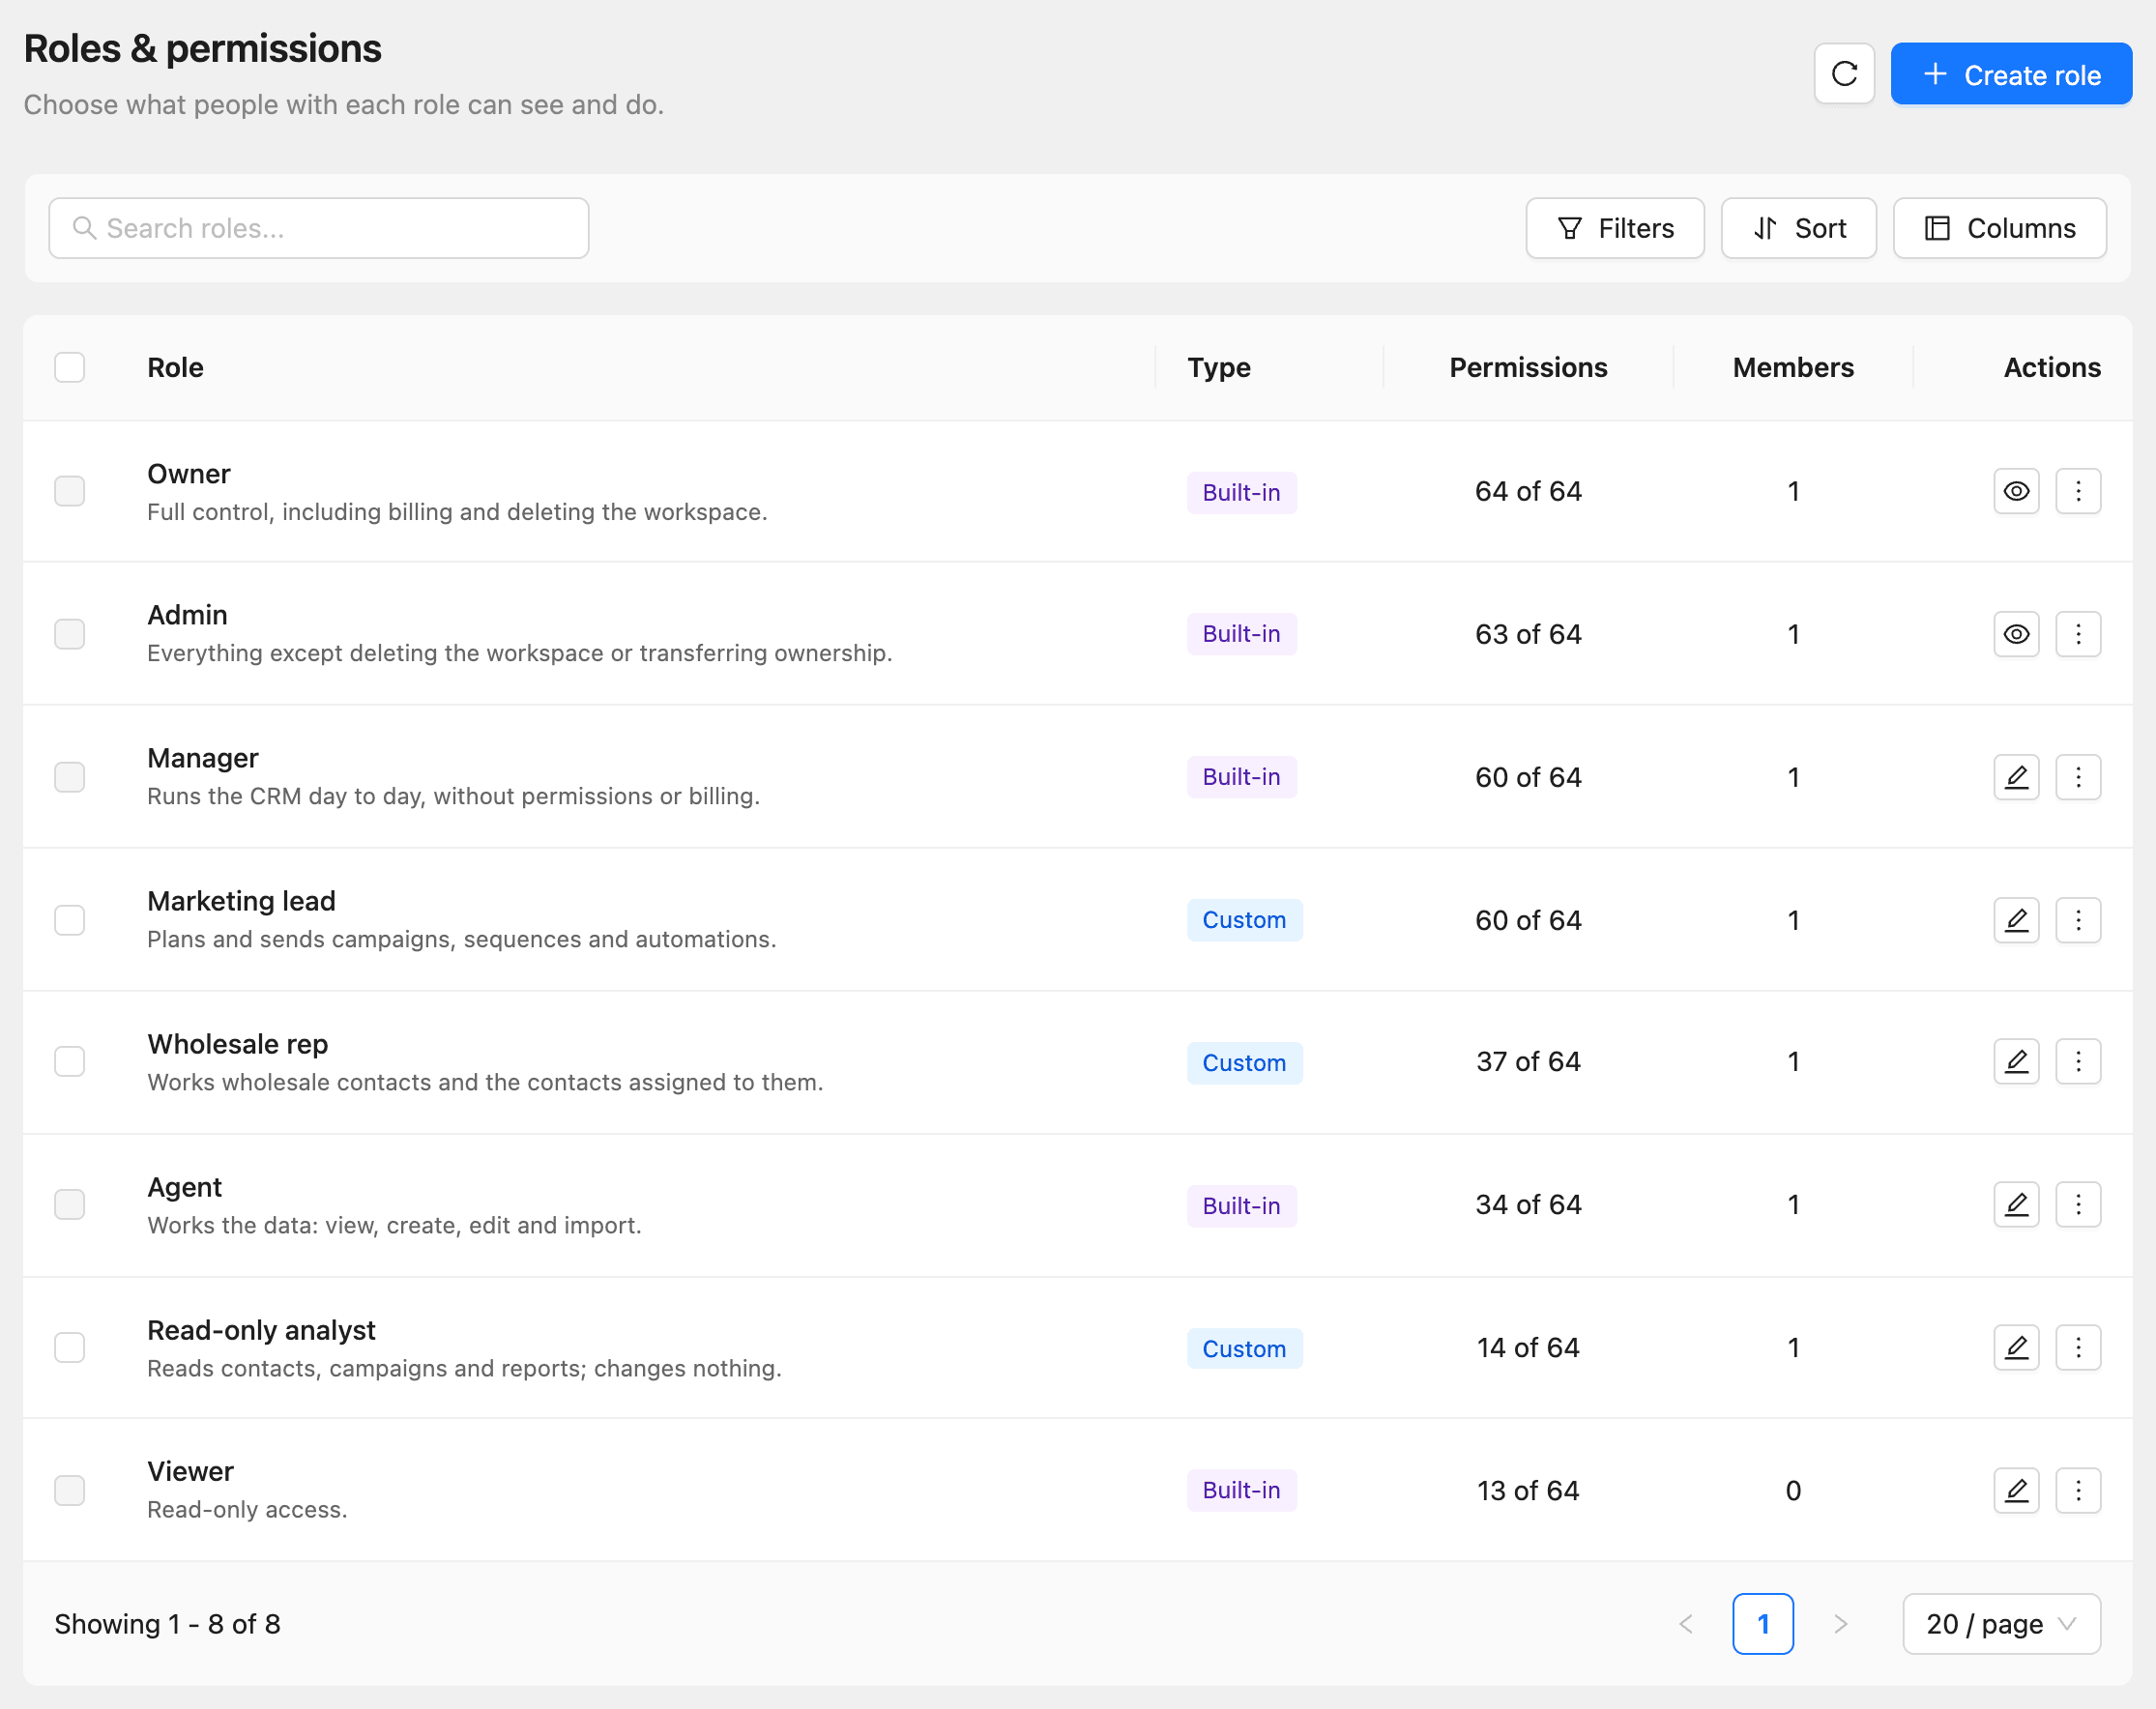
Task: Open more actions menu for Wholesale rep
Action: [x=2078, y=1061]
